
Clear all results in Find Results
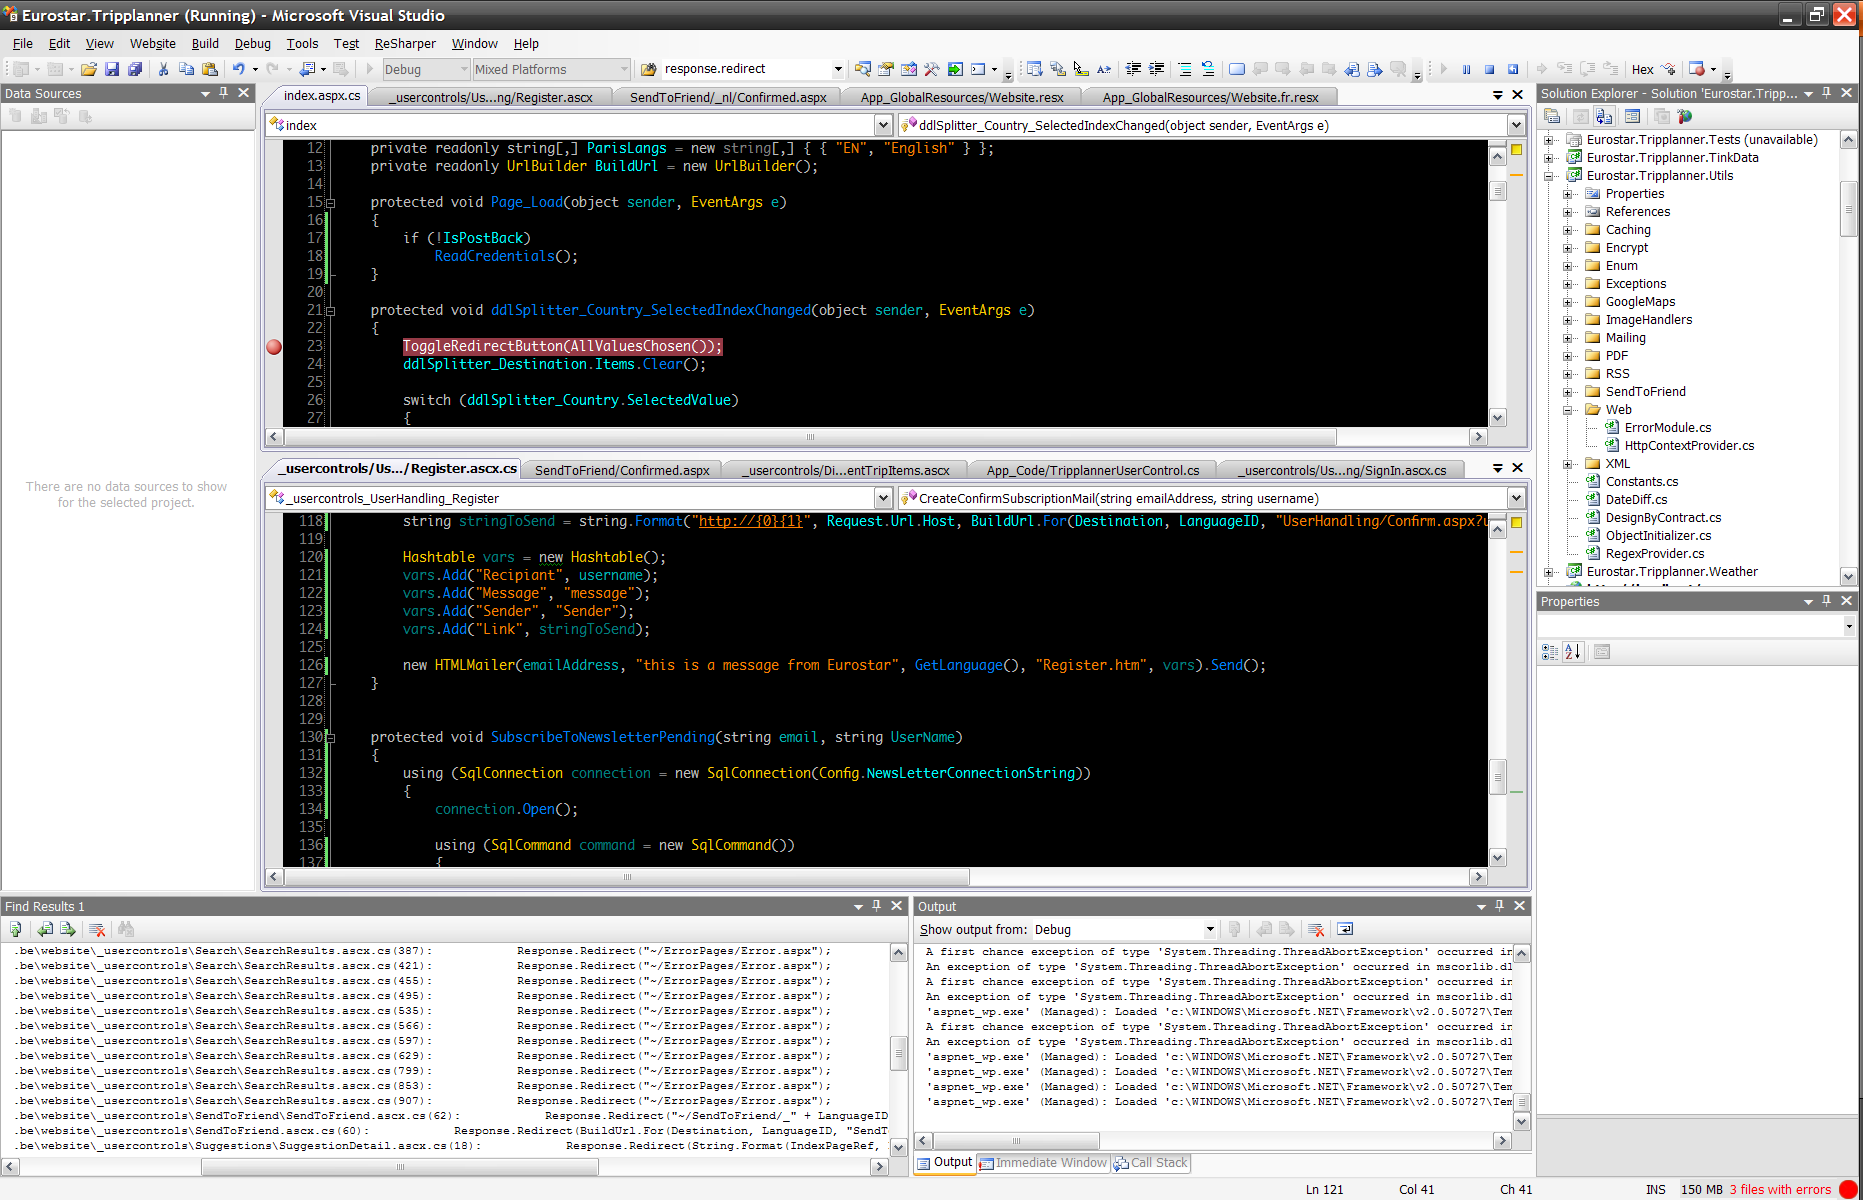97,929
